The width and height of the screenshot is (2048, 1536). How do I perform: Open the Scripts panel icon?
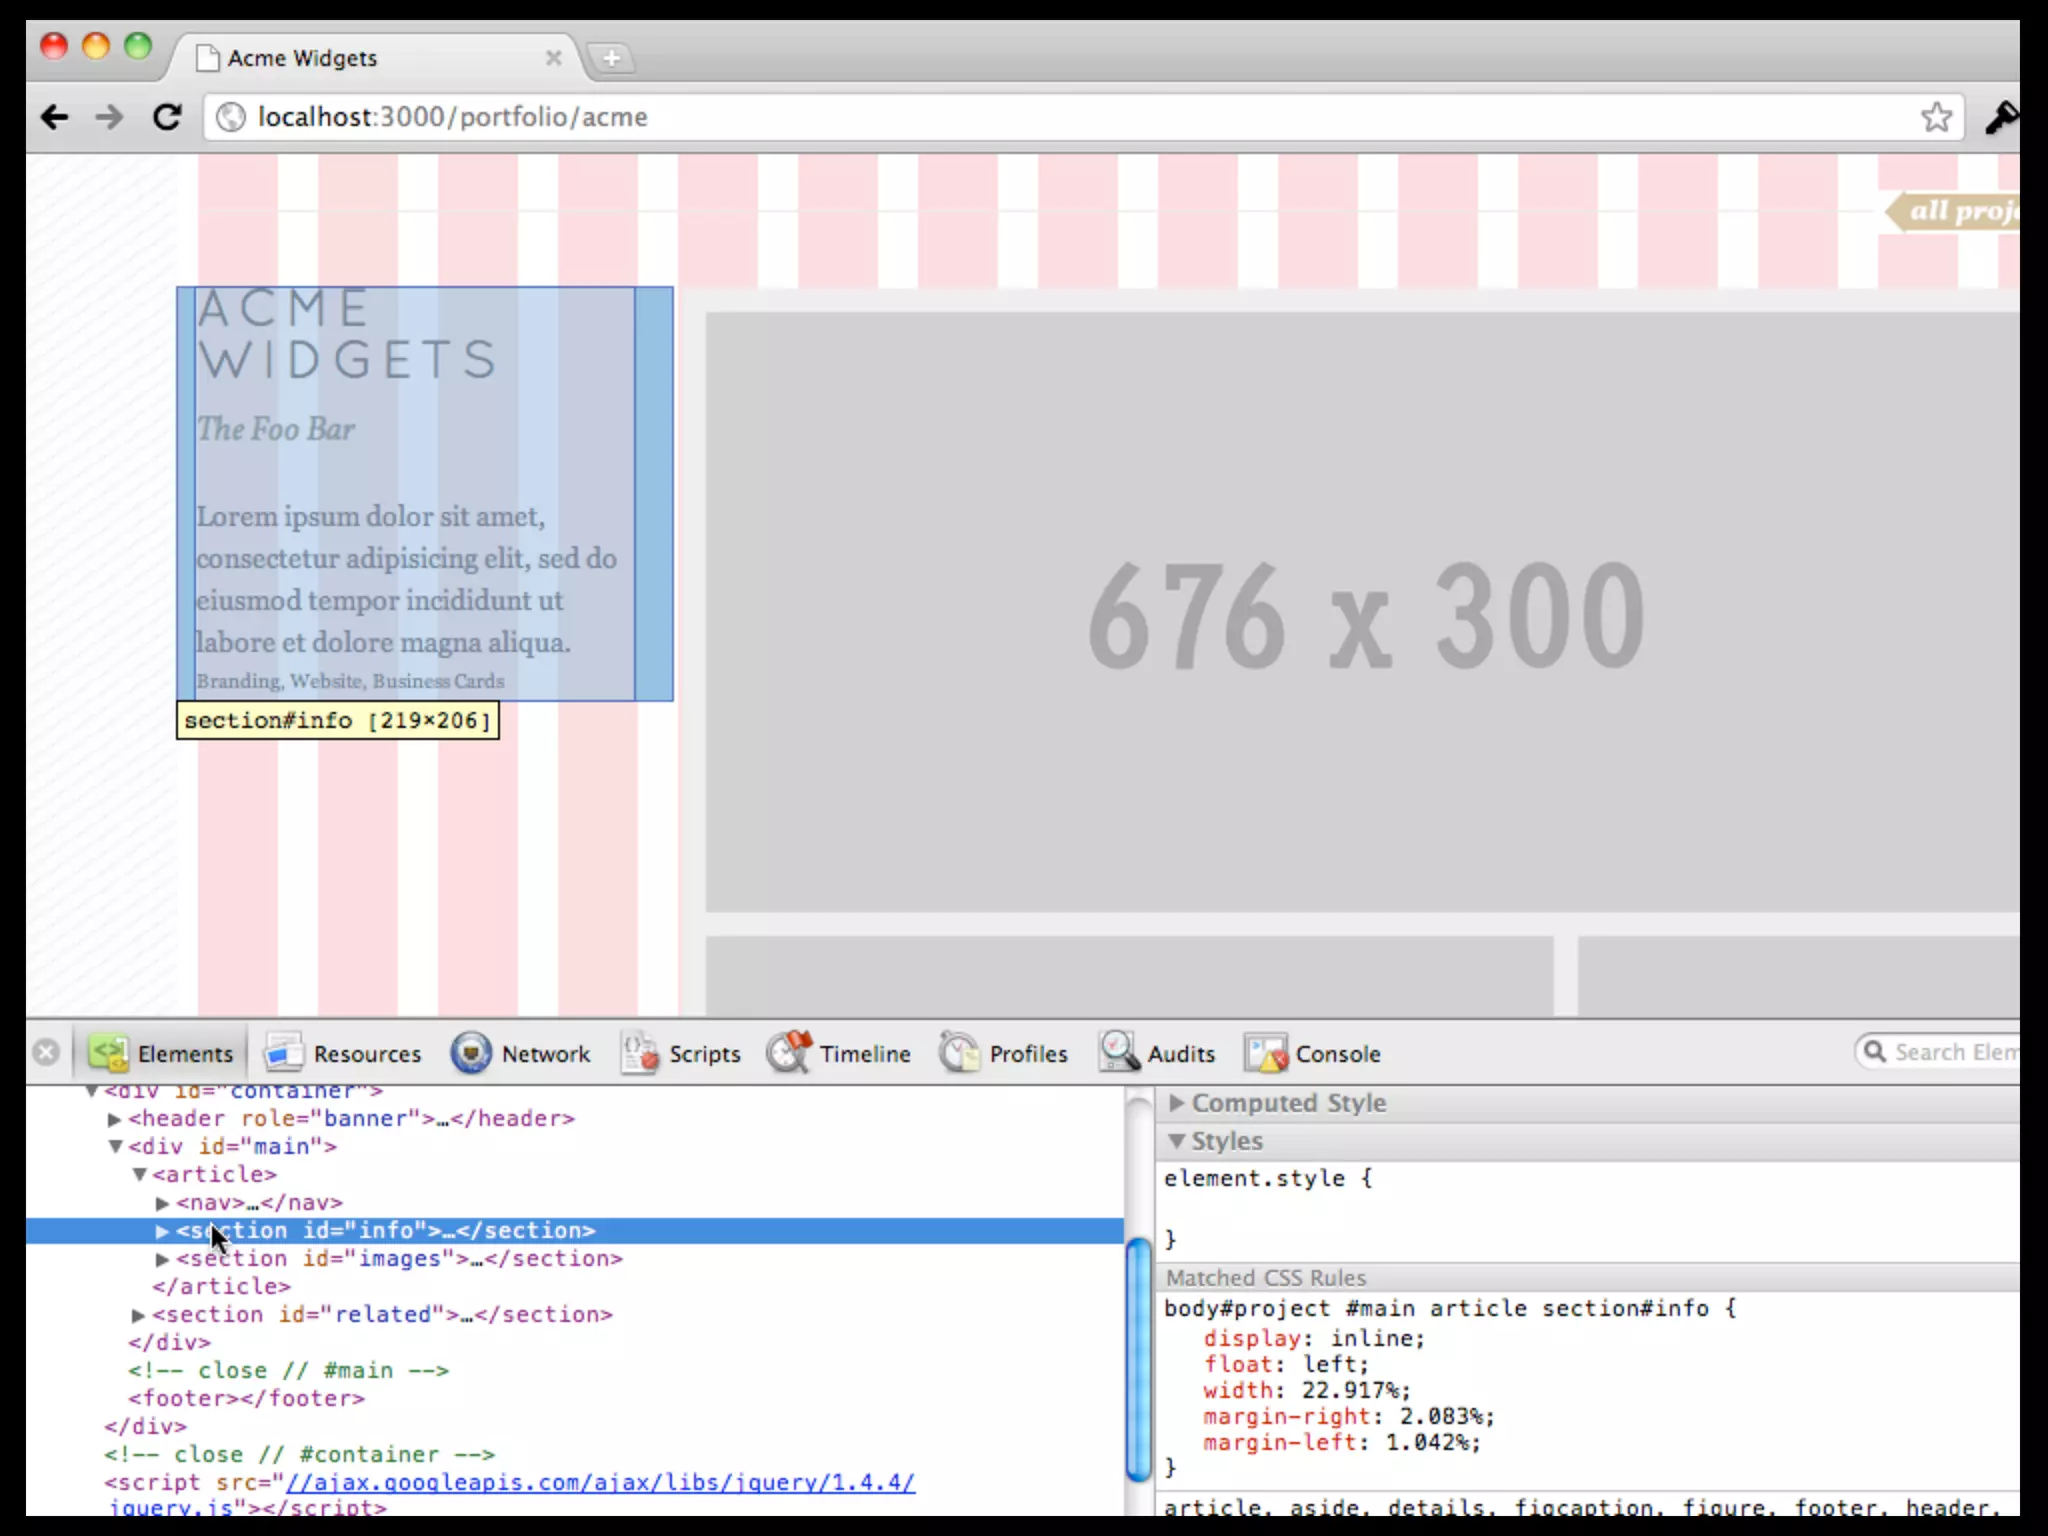click(x=640, y=1053)
